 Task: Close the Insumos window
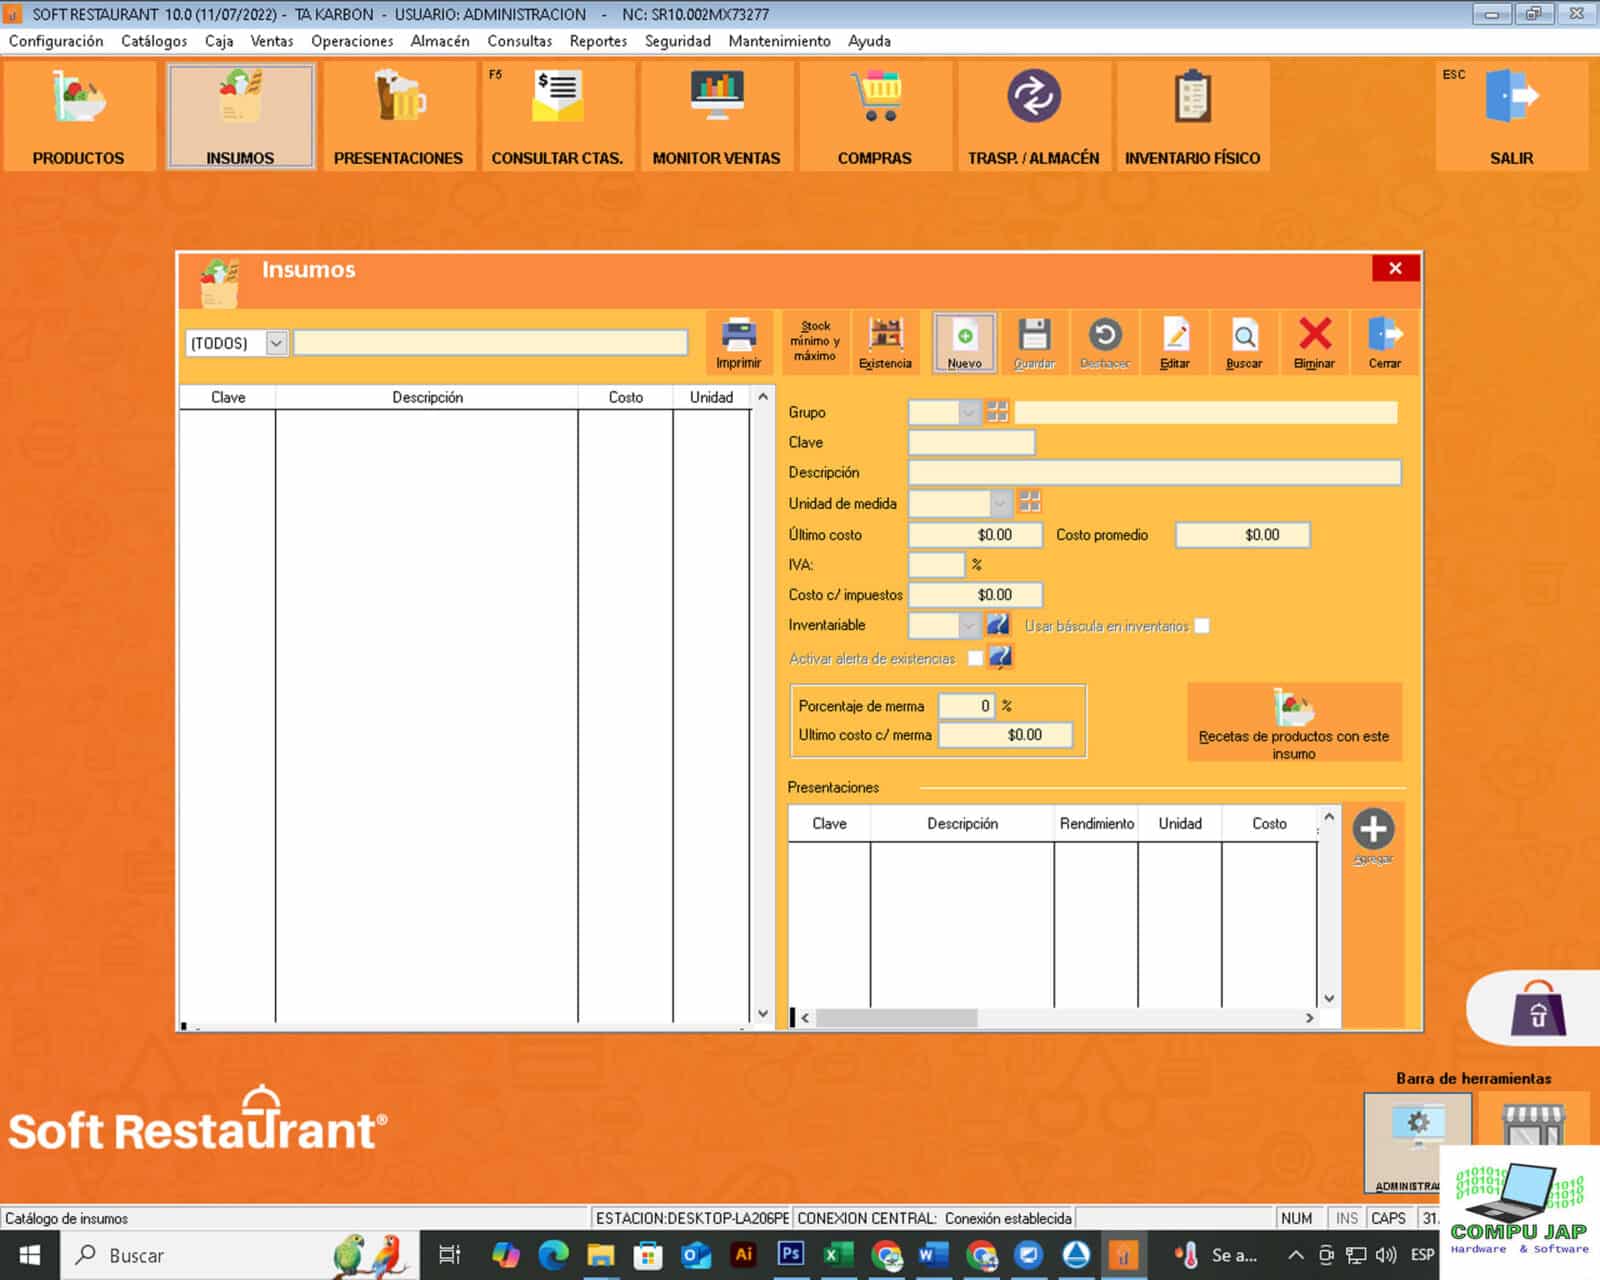(x=1395, y=268)
